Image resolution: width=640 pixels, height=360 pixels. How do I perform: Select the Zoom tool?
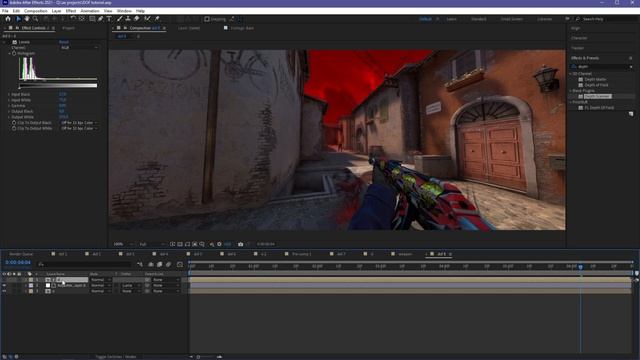[x=36, y=19]
